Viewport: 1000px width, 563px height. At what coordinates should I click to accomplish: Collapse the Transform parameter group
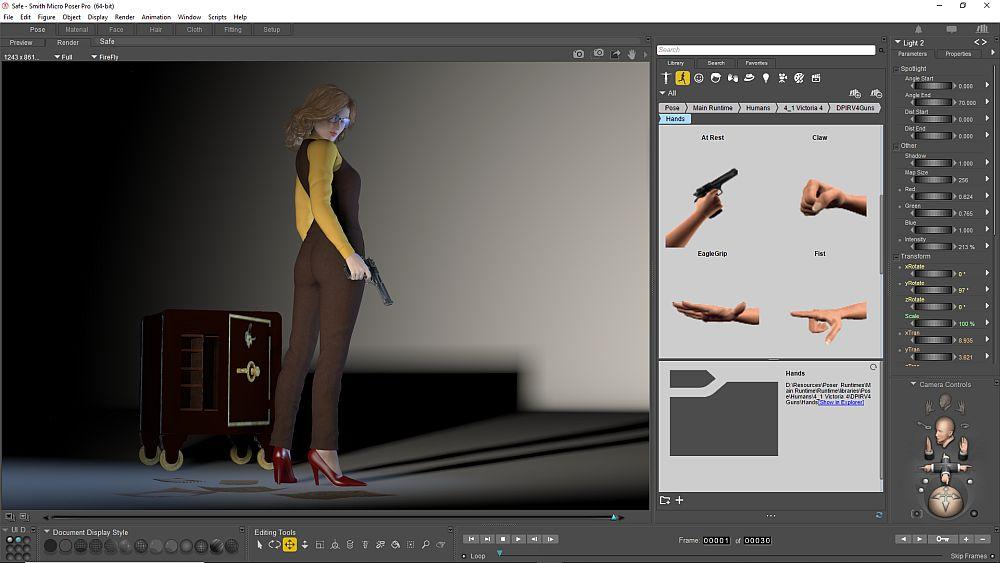896,256
